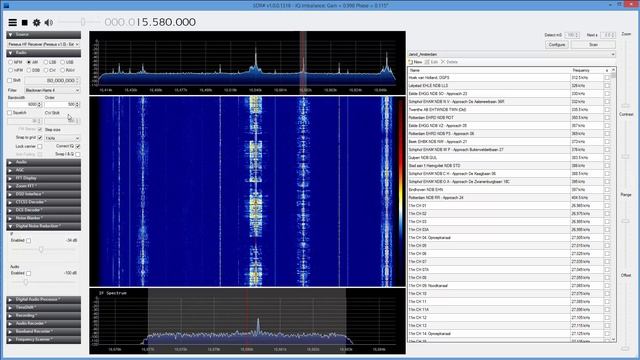Click the tuned frequency display 15.580.000
Screen dimensions: 640x360
(x=150, y=22)
